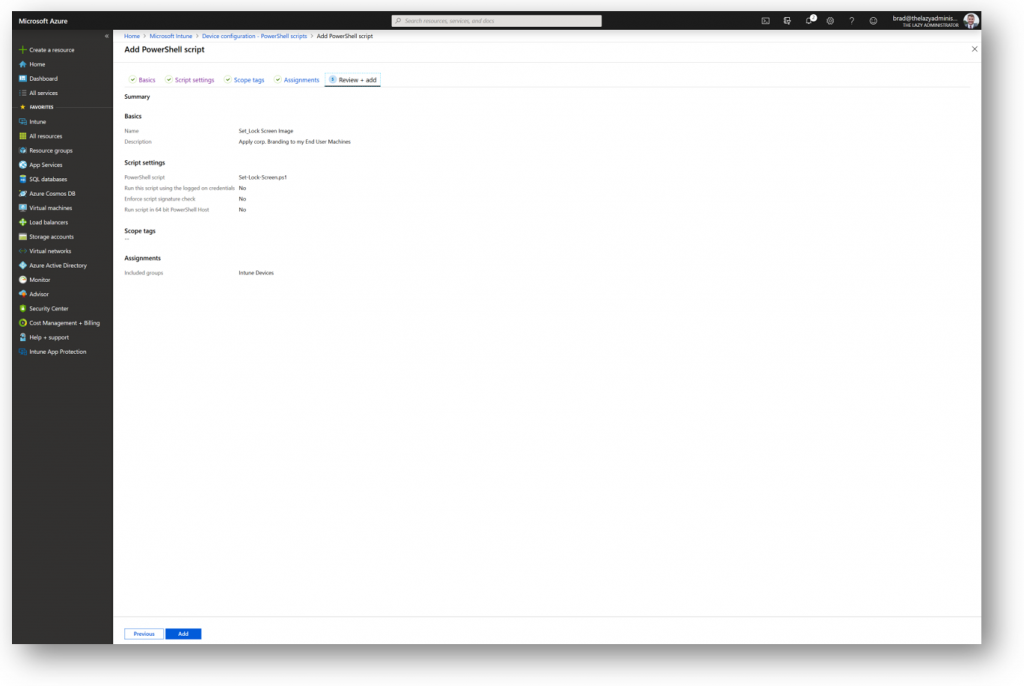Open the All services list icon

[23, 93]
